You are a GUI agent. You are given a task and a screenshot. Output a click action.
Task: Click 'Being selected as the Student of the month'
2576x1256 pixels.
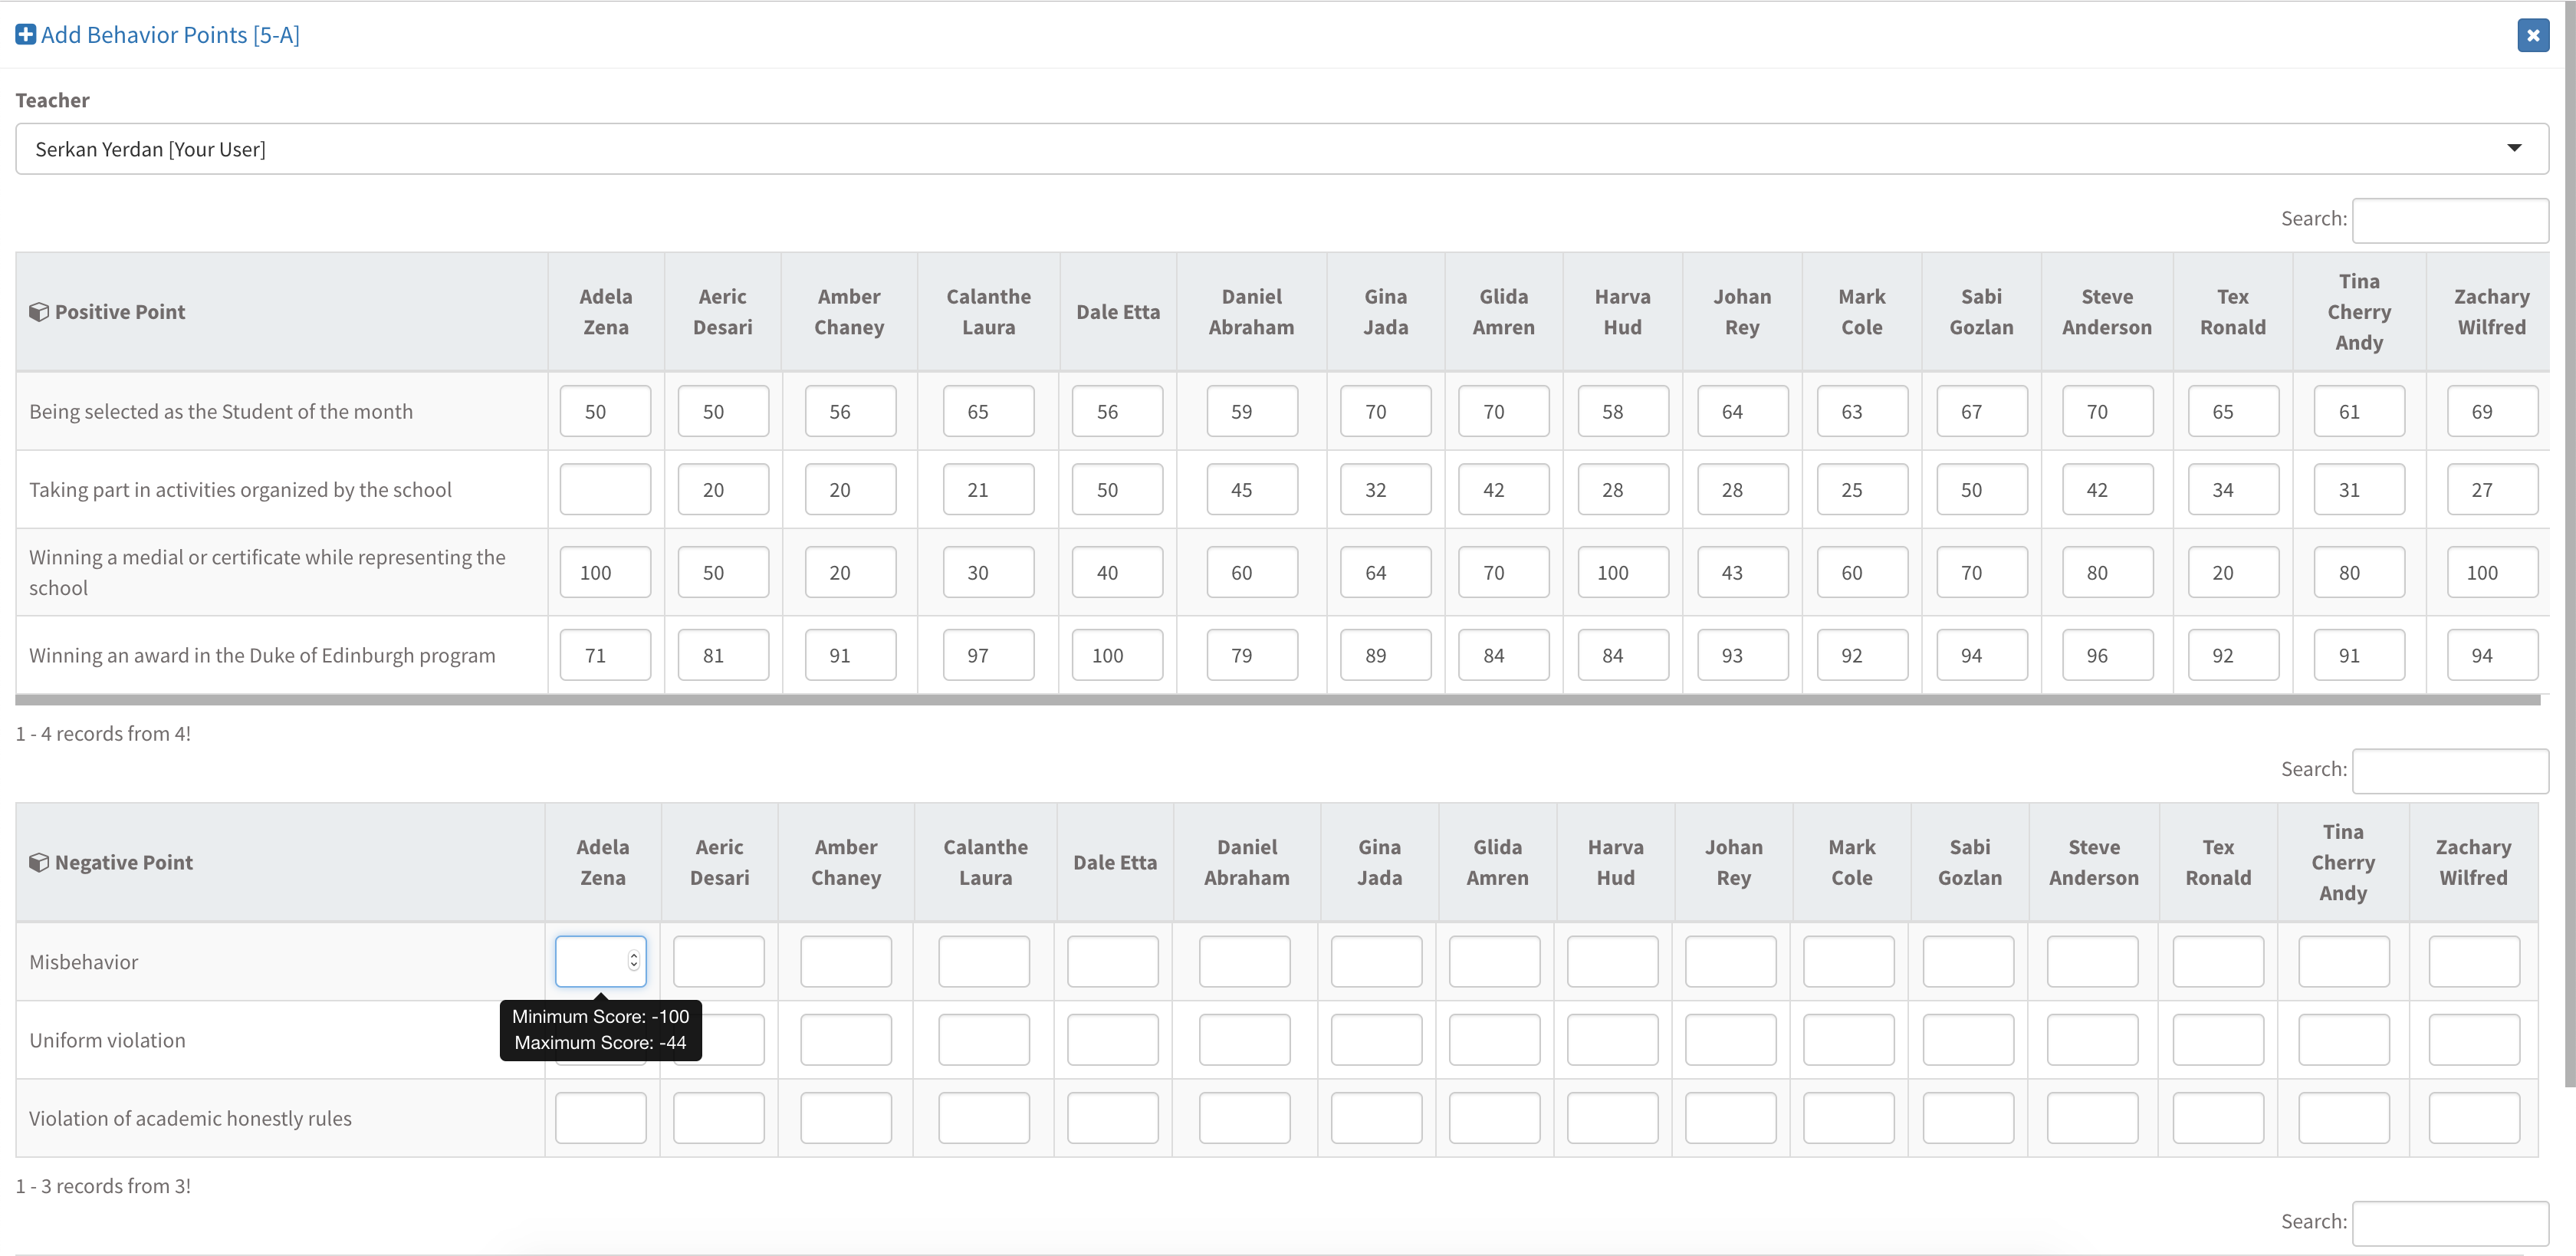coord(221,411)
